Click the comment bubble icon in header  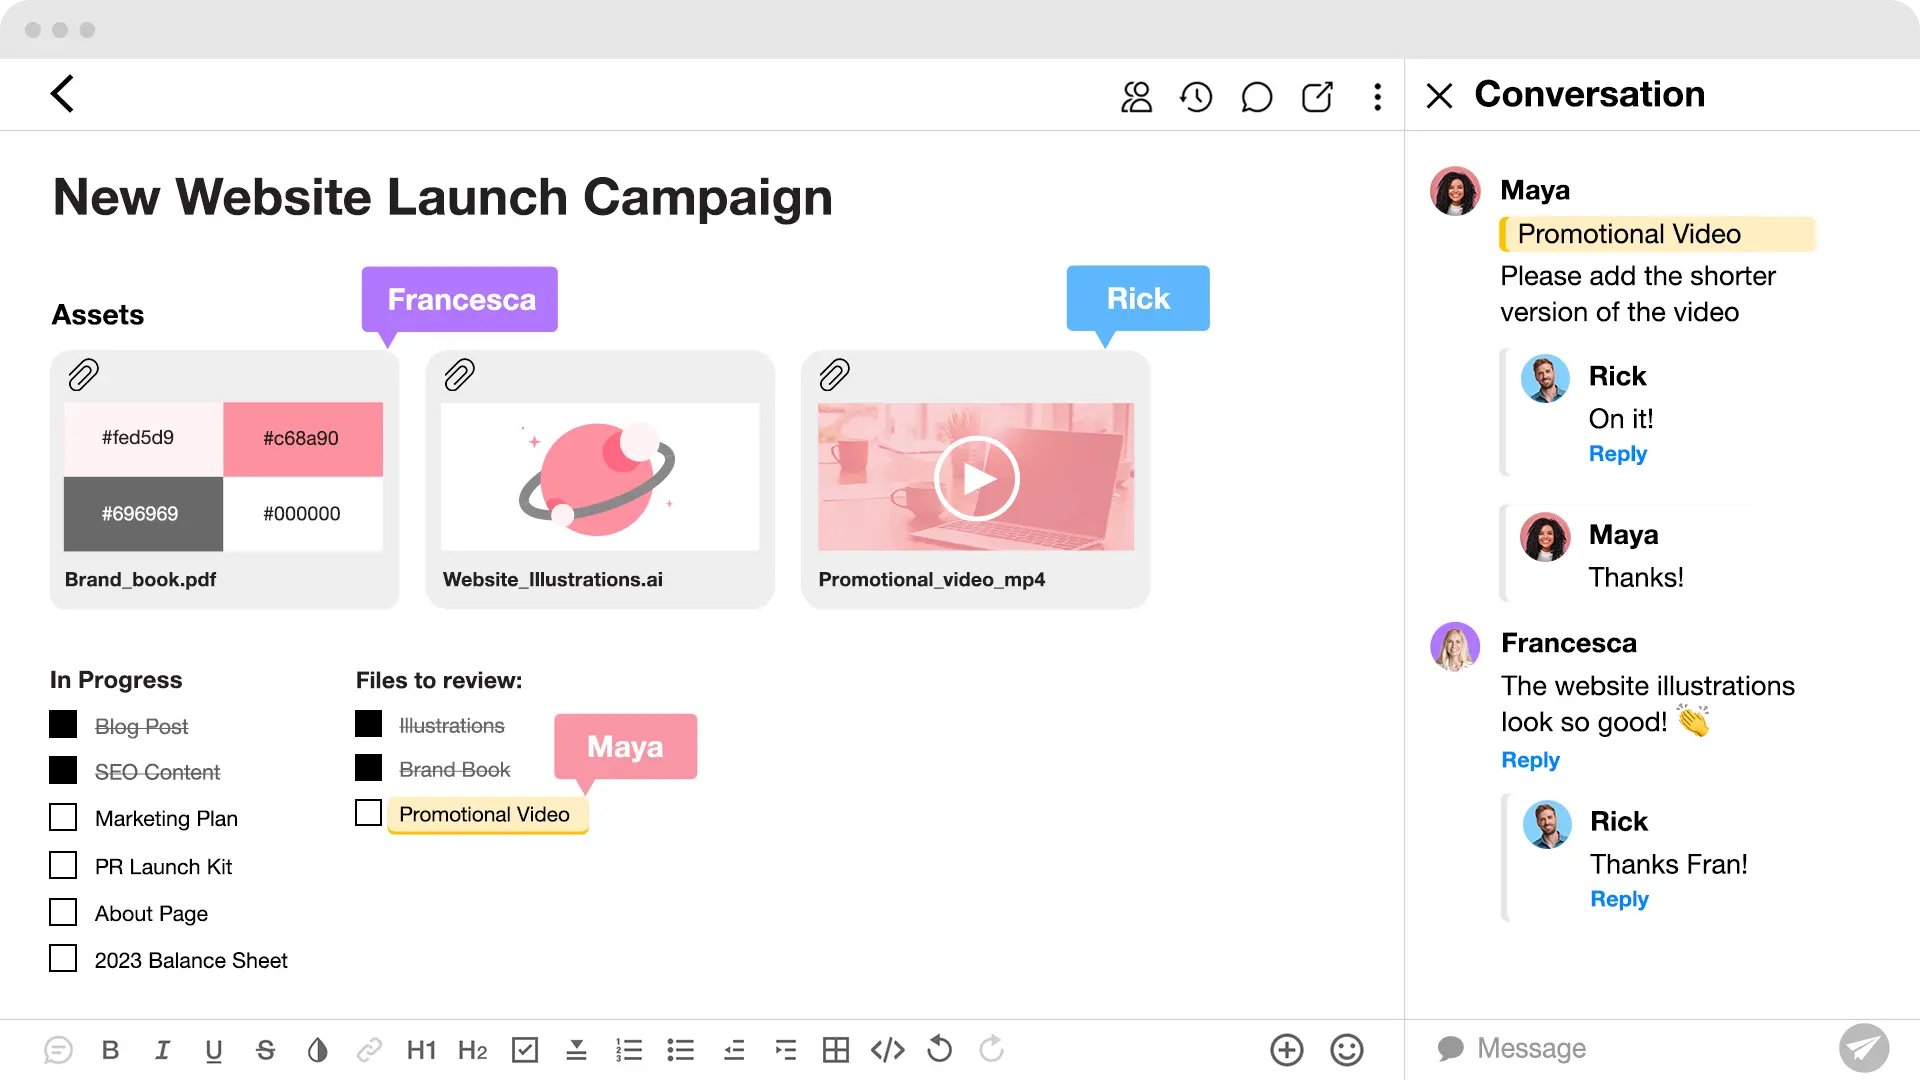point(1256,97)
